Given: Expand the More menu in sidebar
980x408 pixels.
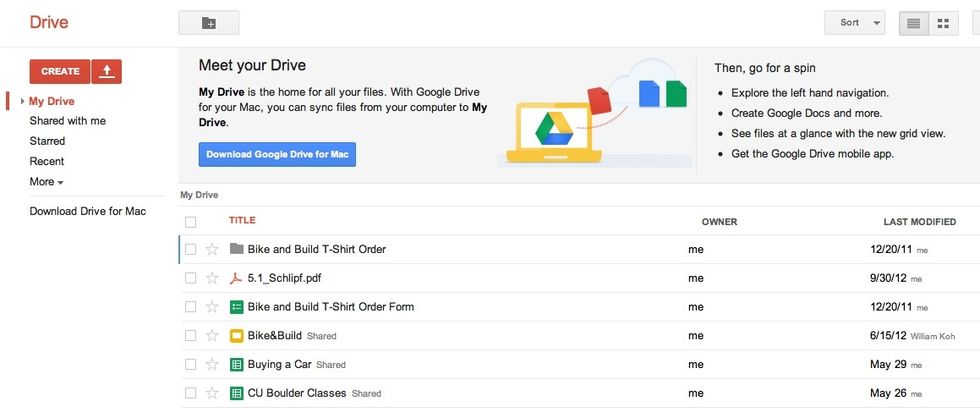Looking at the screenshot, I should (46, 182).
